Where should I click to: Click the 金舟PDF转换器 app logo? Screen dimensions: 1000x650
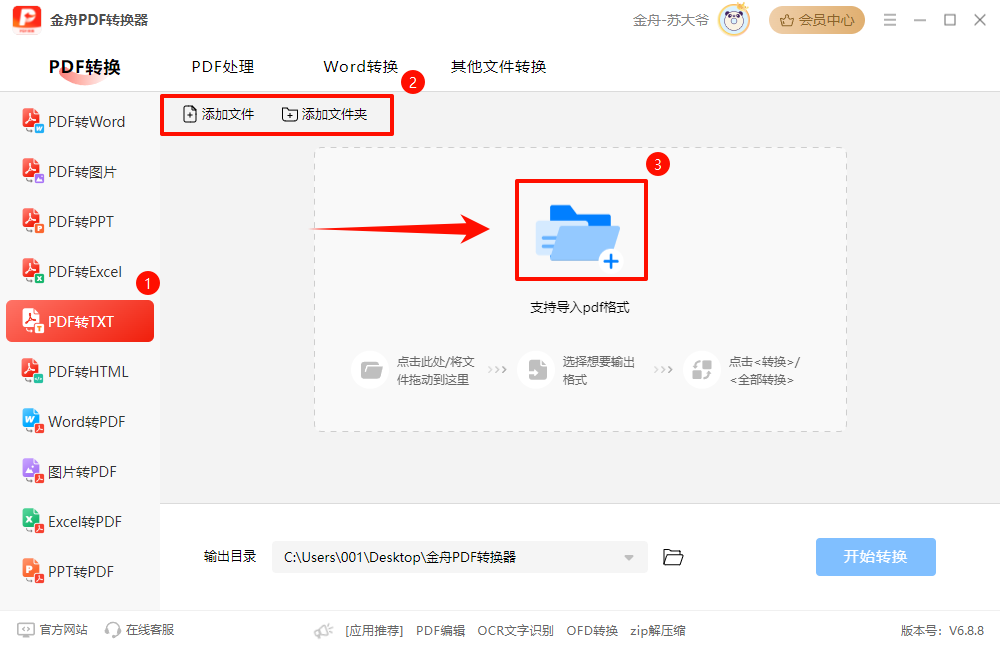(27, 20)
